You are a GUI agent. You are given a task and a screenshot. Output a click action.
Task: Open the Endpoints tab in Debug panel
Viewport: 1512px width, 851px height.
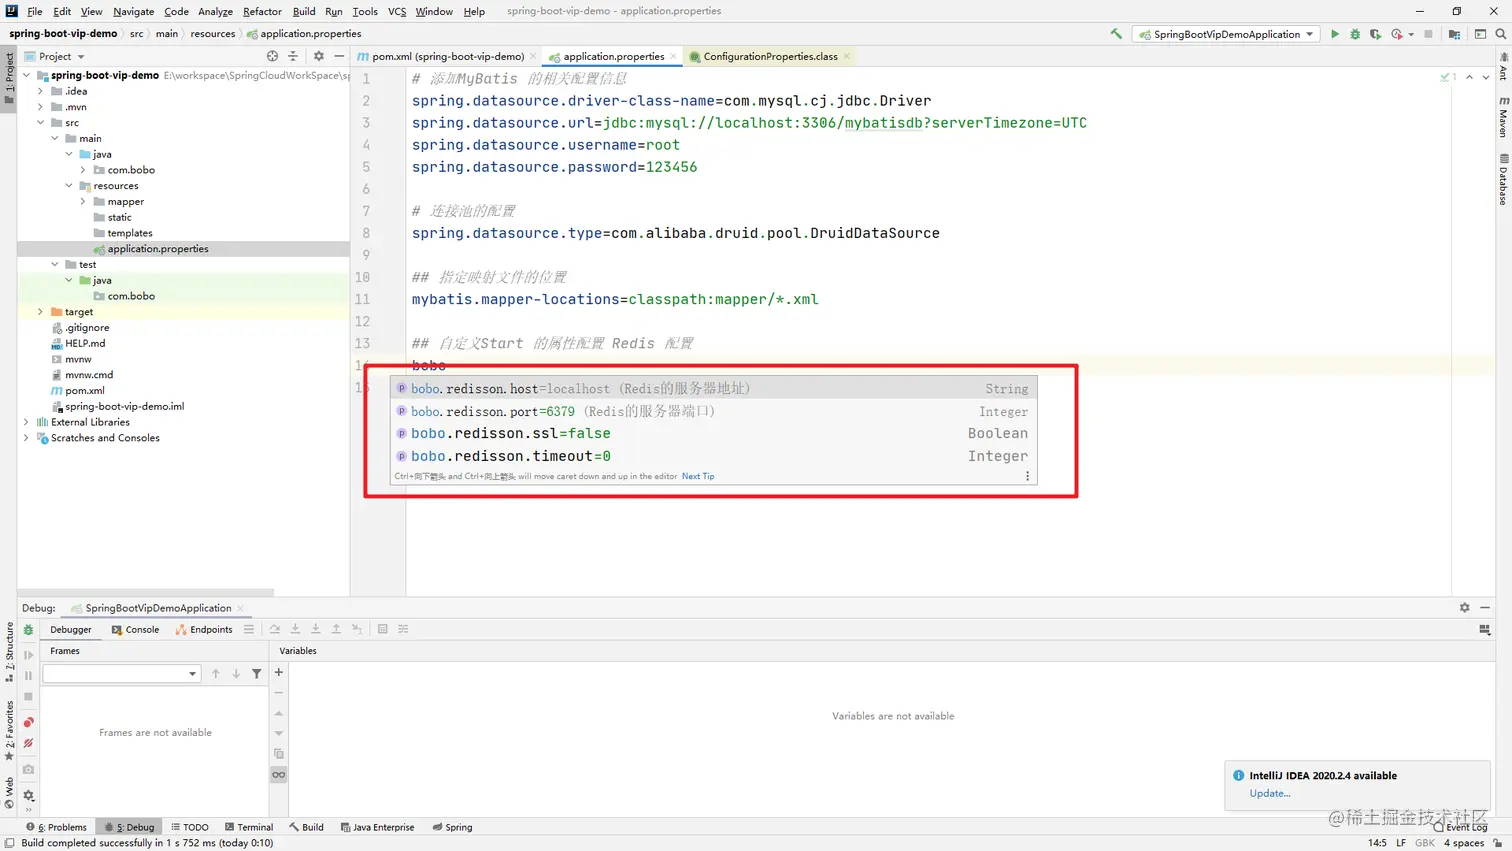(x=204, y=630)
